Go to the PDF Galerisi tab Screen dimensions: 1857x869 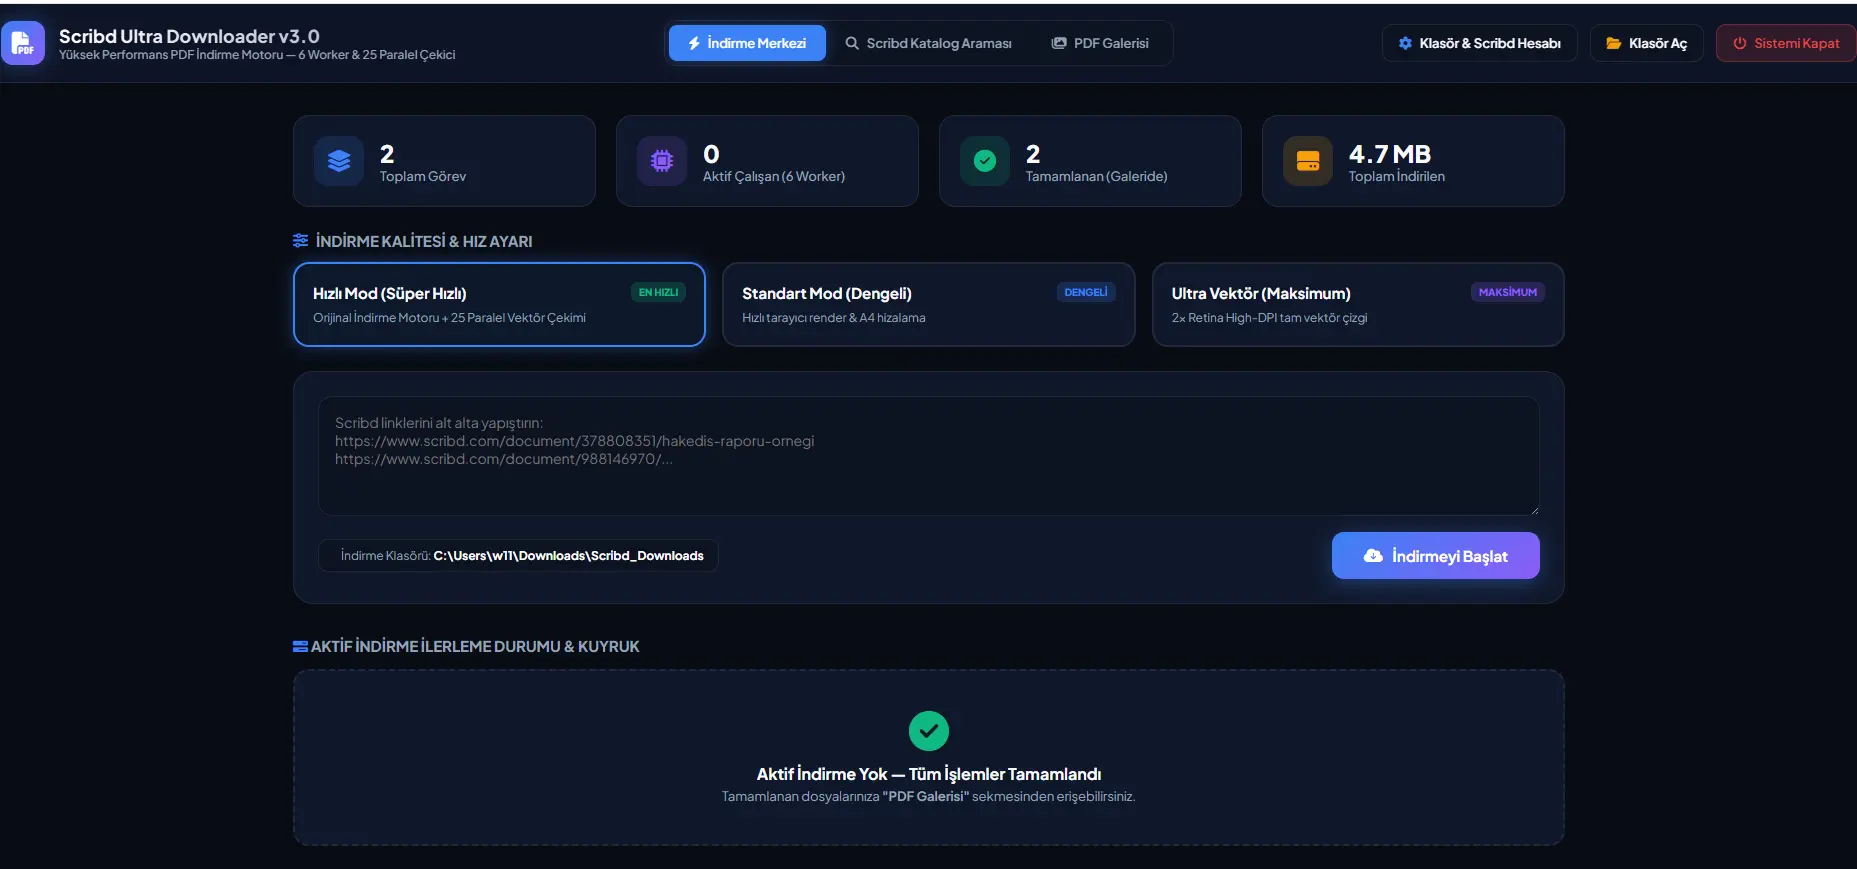(1100, 43)
